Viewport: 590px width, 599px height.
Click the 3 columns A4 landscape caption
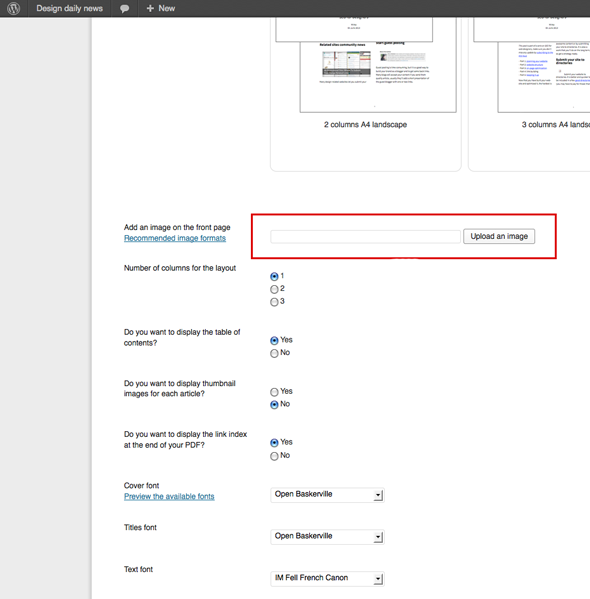coord(556,125)
